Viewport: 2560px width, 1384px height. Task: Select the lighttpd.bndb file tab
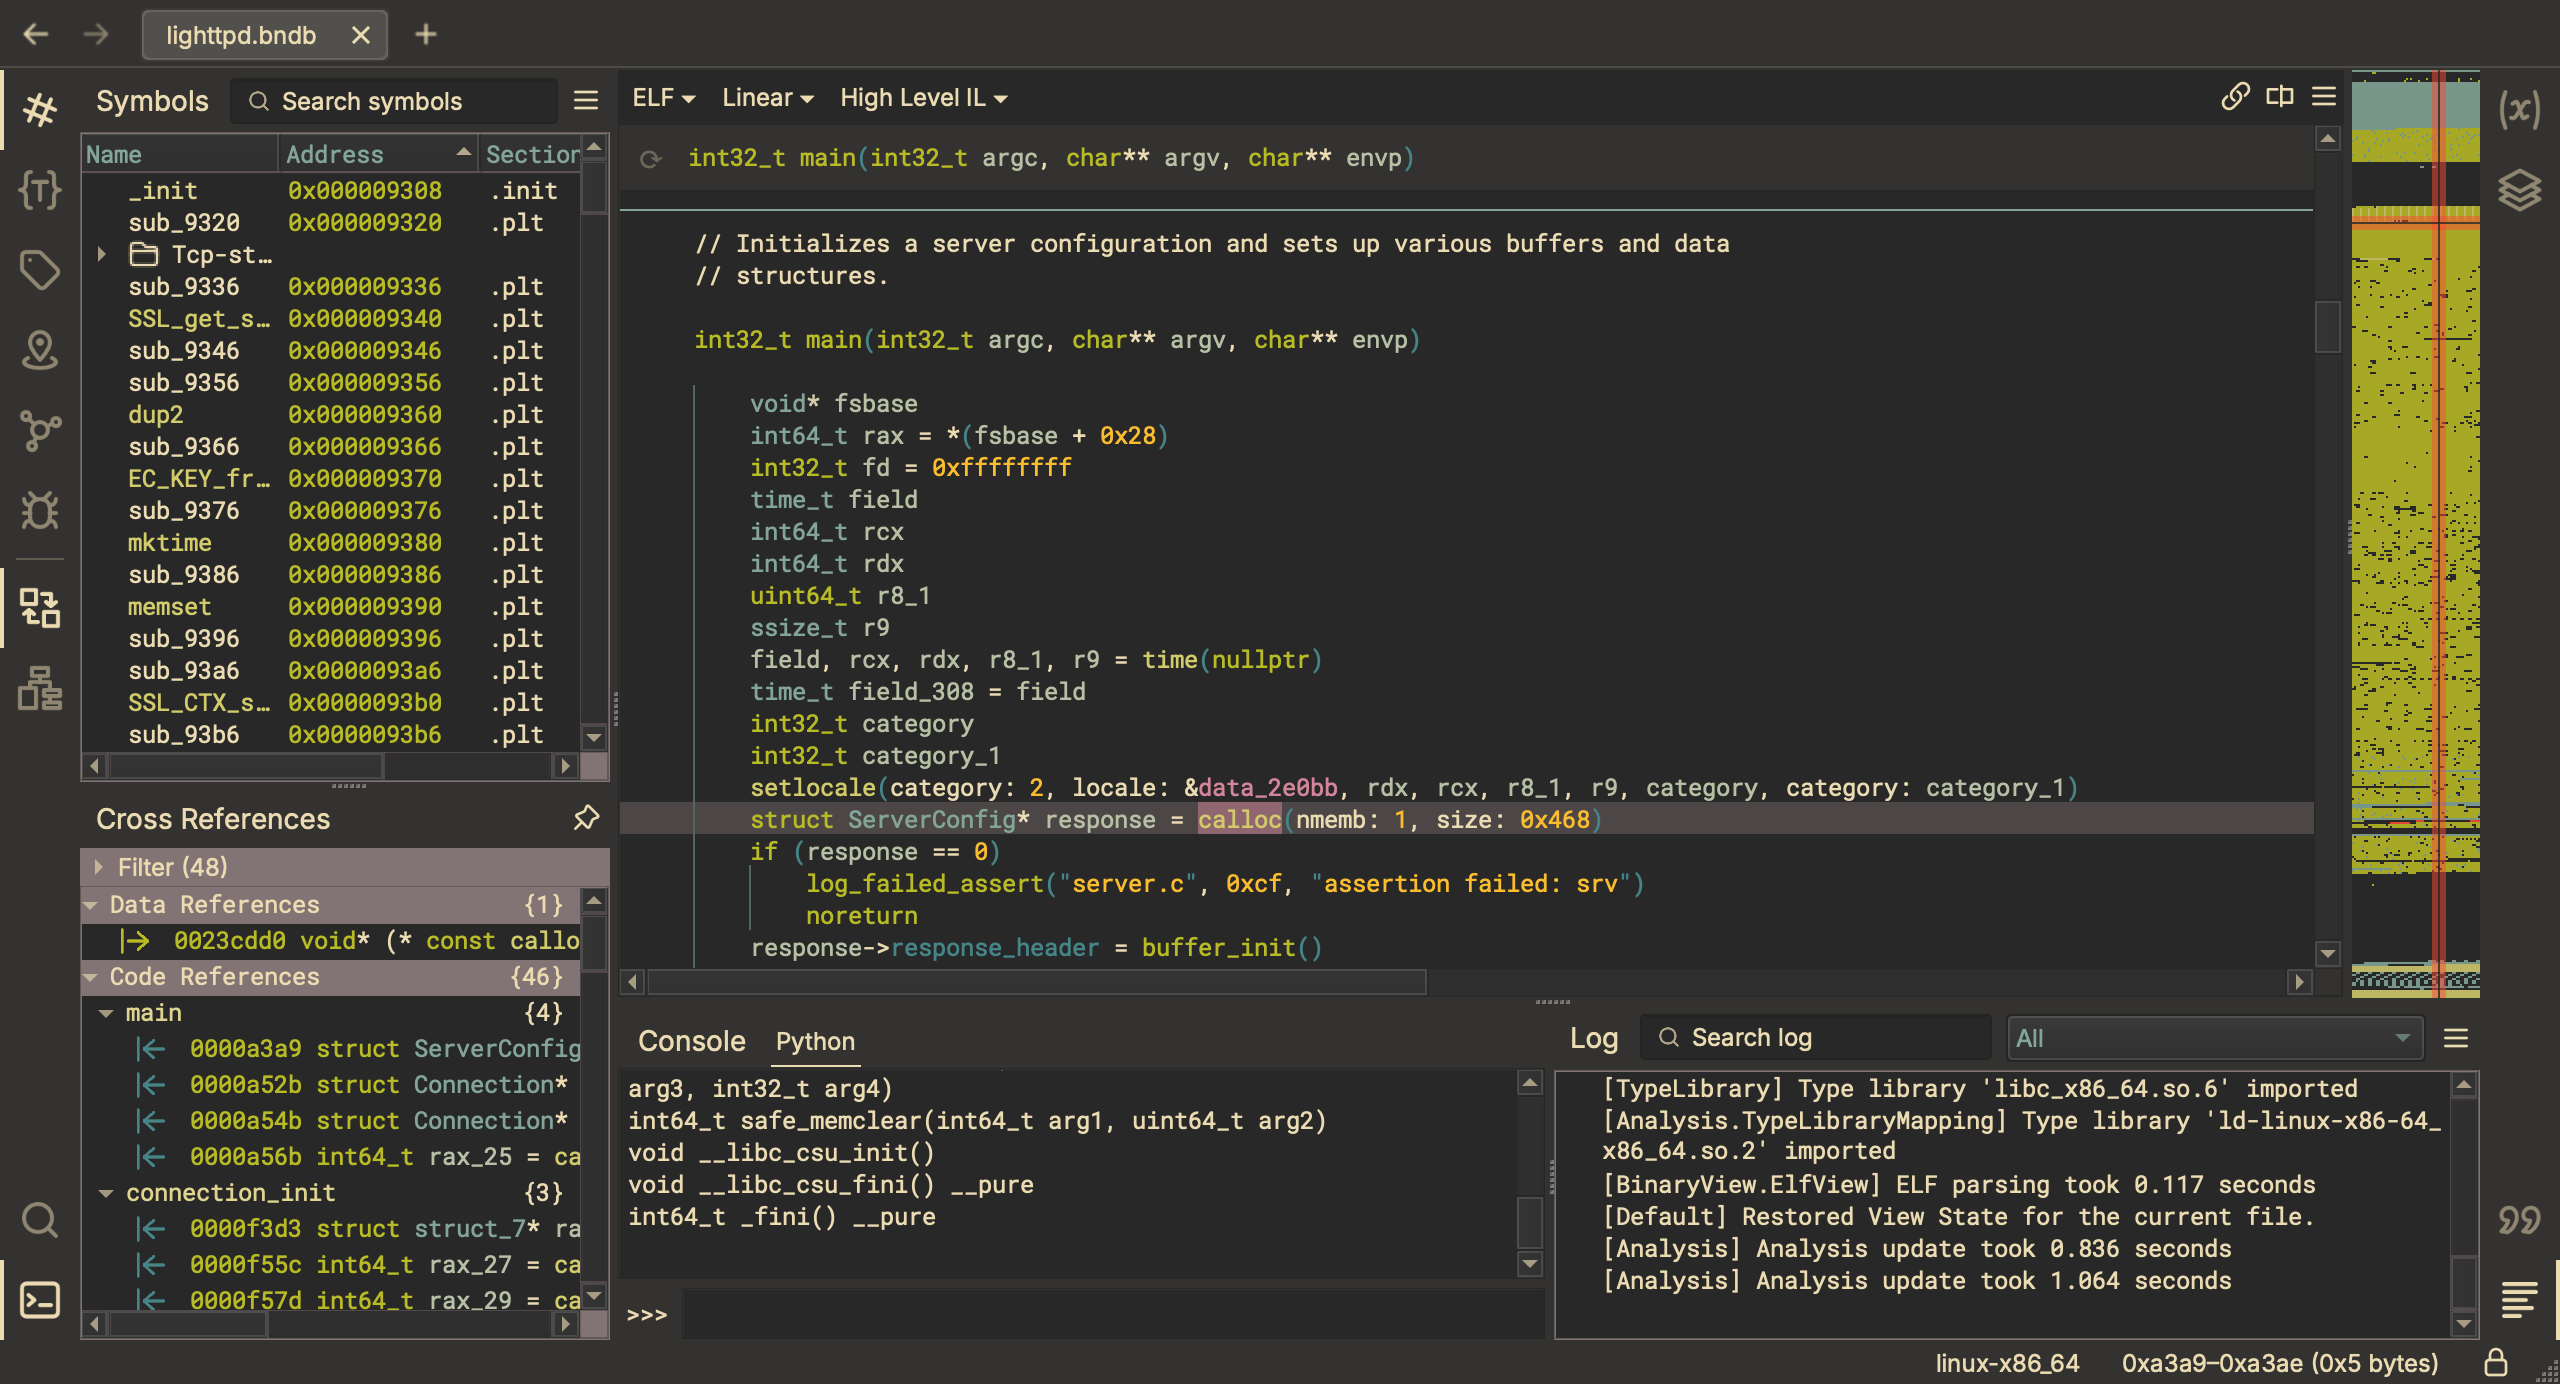coord(241,35)
